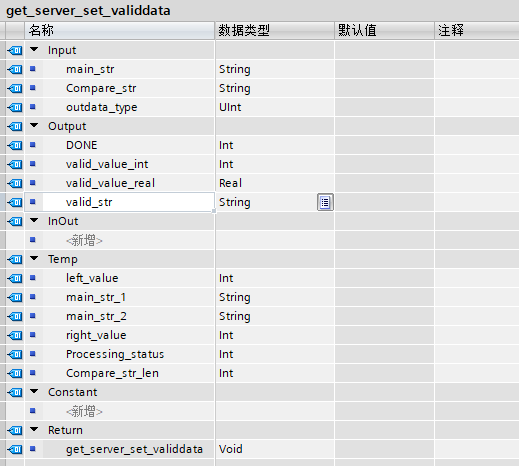Add new constant via 新增 under Constant

pyautogui.click(x=84, y=411)
